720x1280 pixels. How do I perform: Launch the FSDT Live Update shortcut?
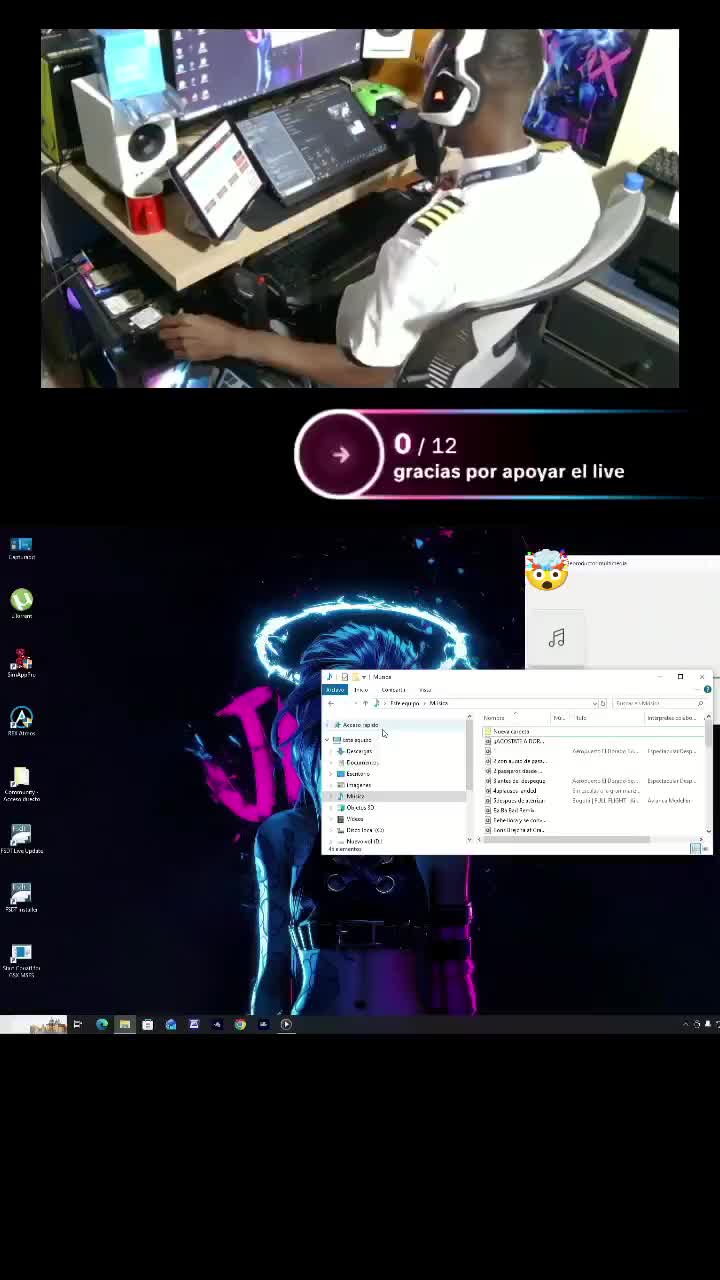click(21, 838)
